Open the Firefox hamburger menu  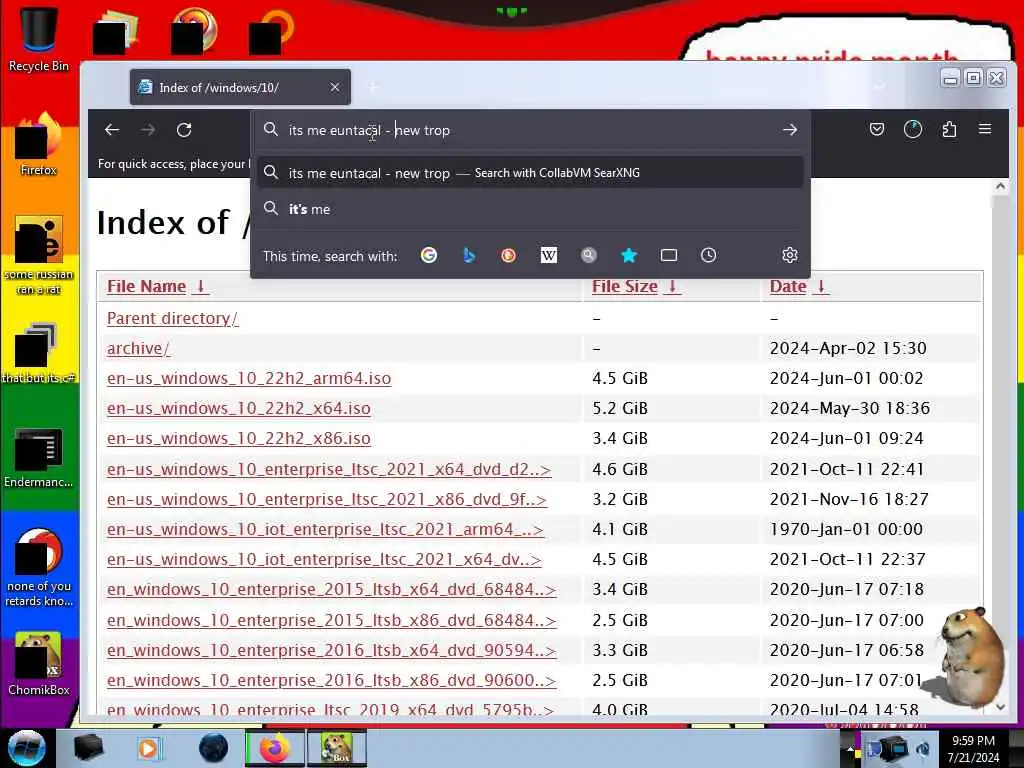985,129
